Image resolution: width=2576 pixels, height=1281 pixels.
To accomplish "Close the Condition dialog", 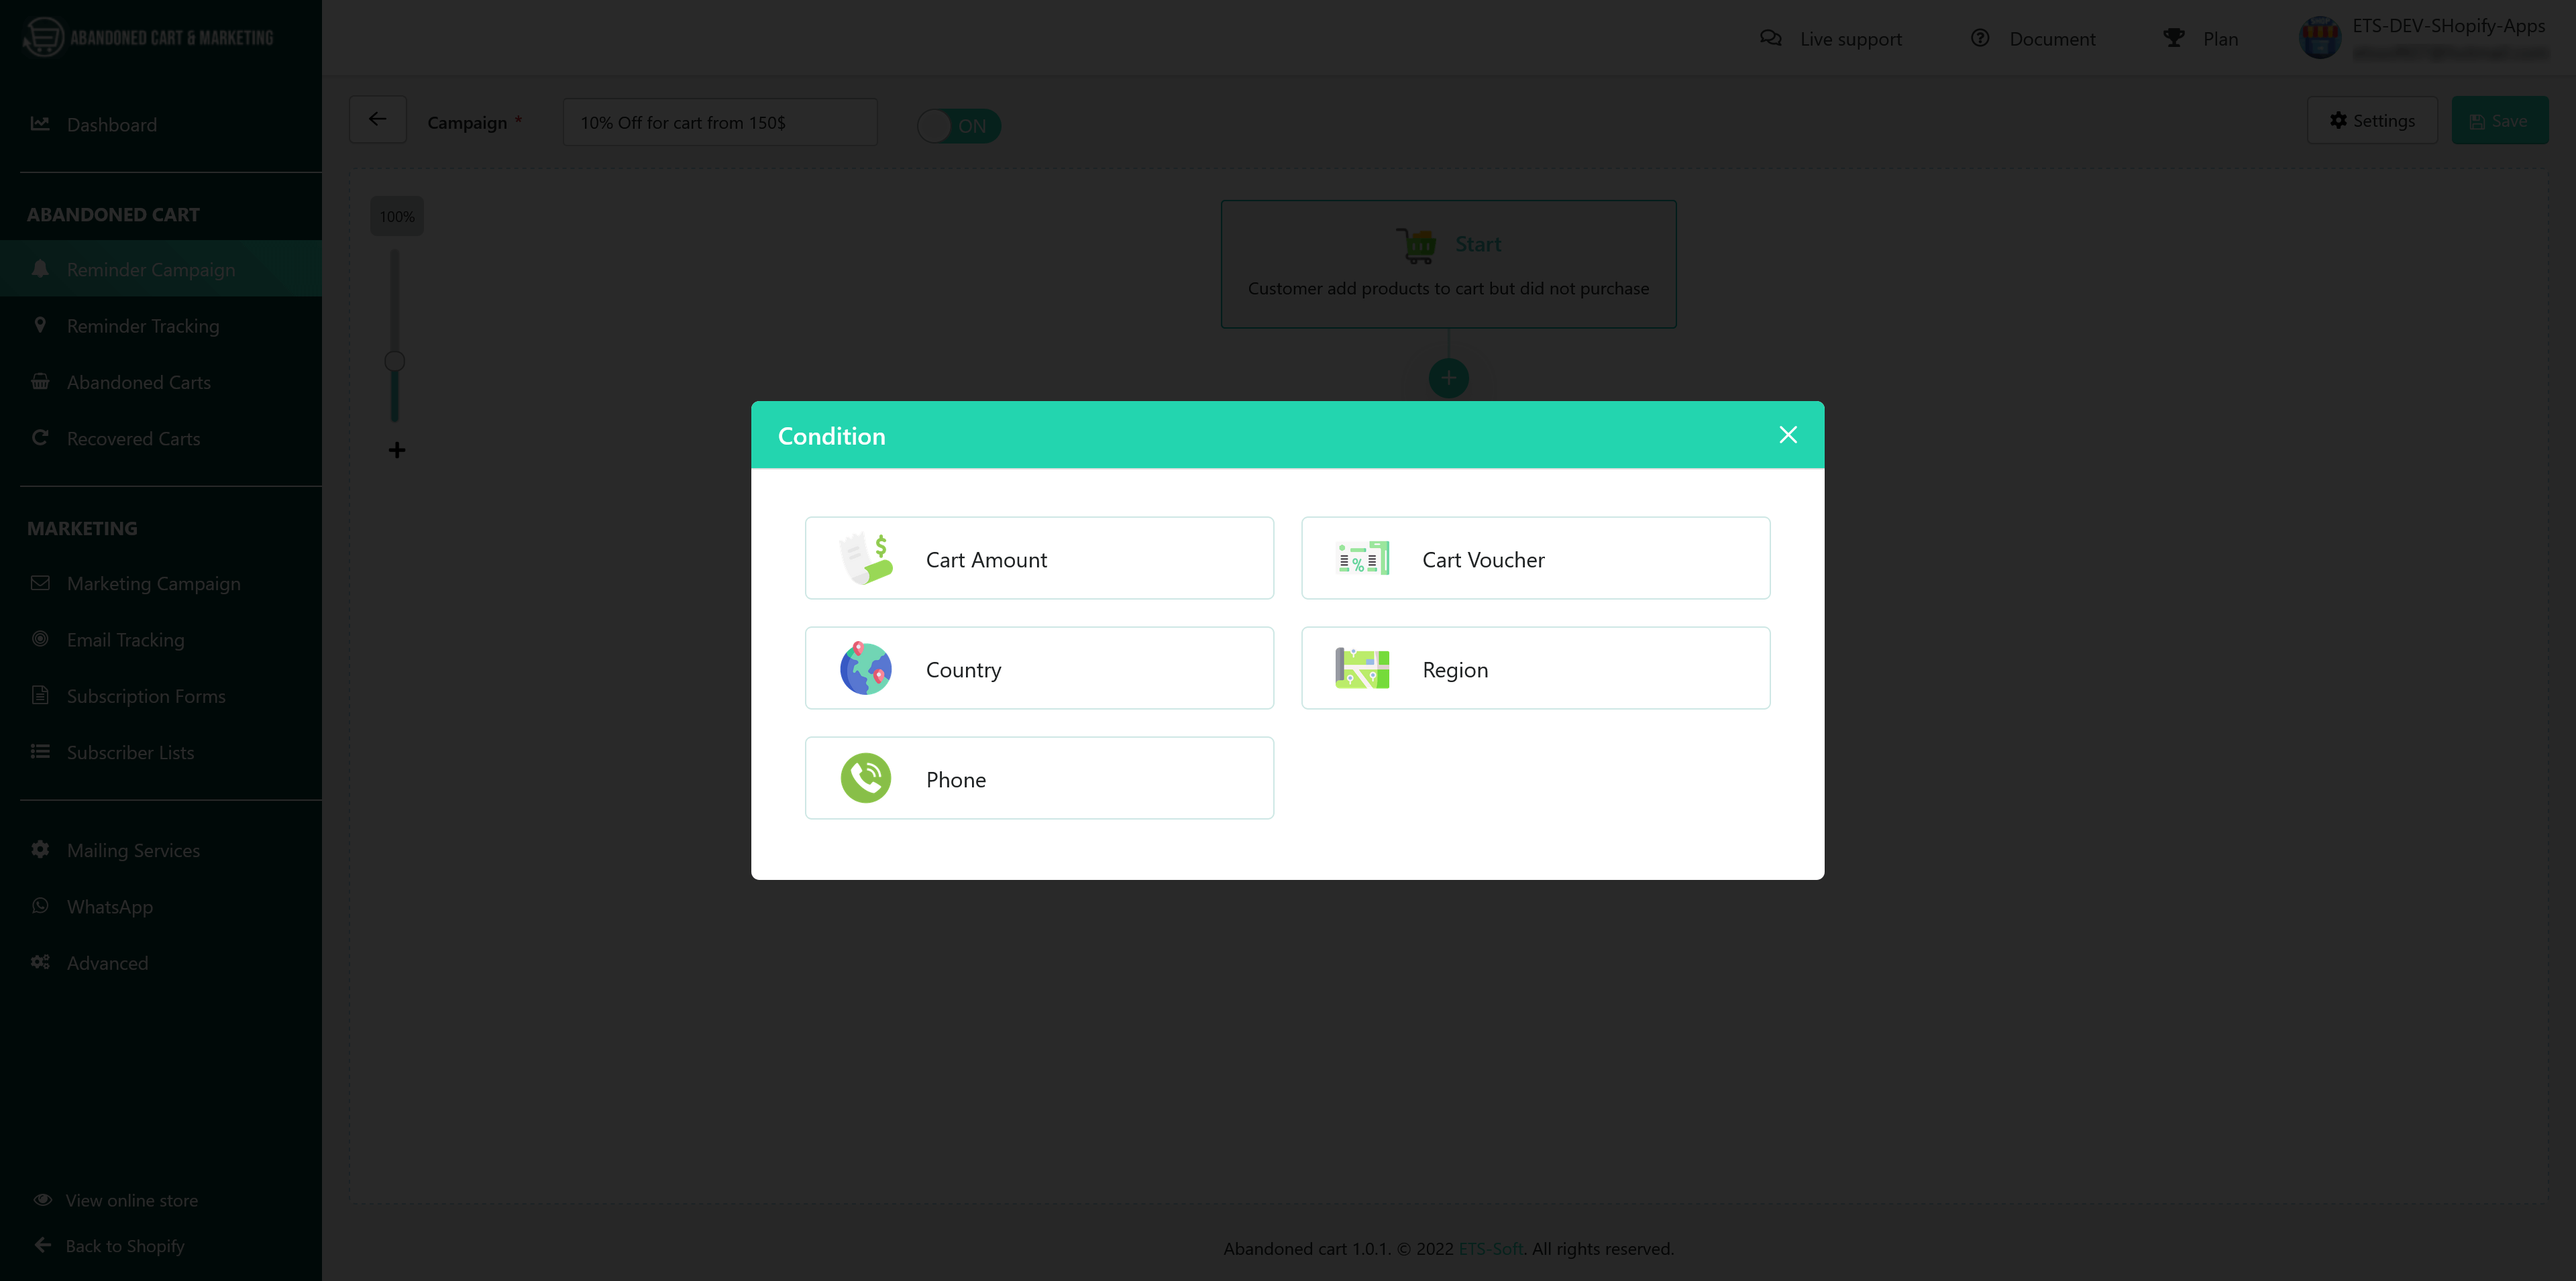I will tap(1788, 435).
